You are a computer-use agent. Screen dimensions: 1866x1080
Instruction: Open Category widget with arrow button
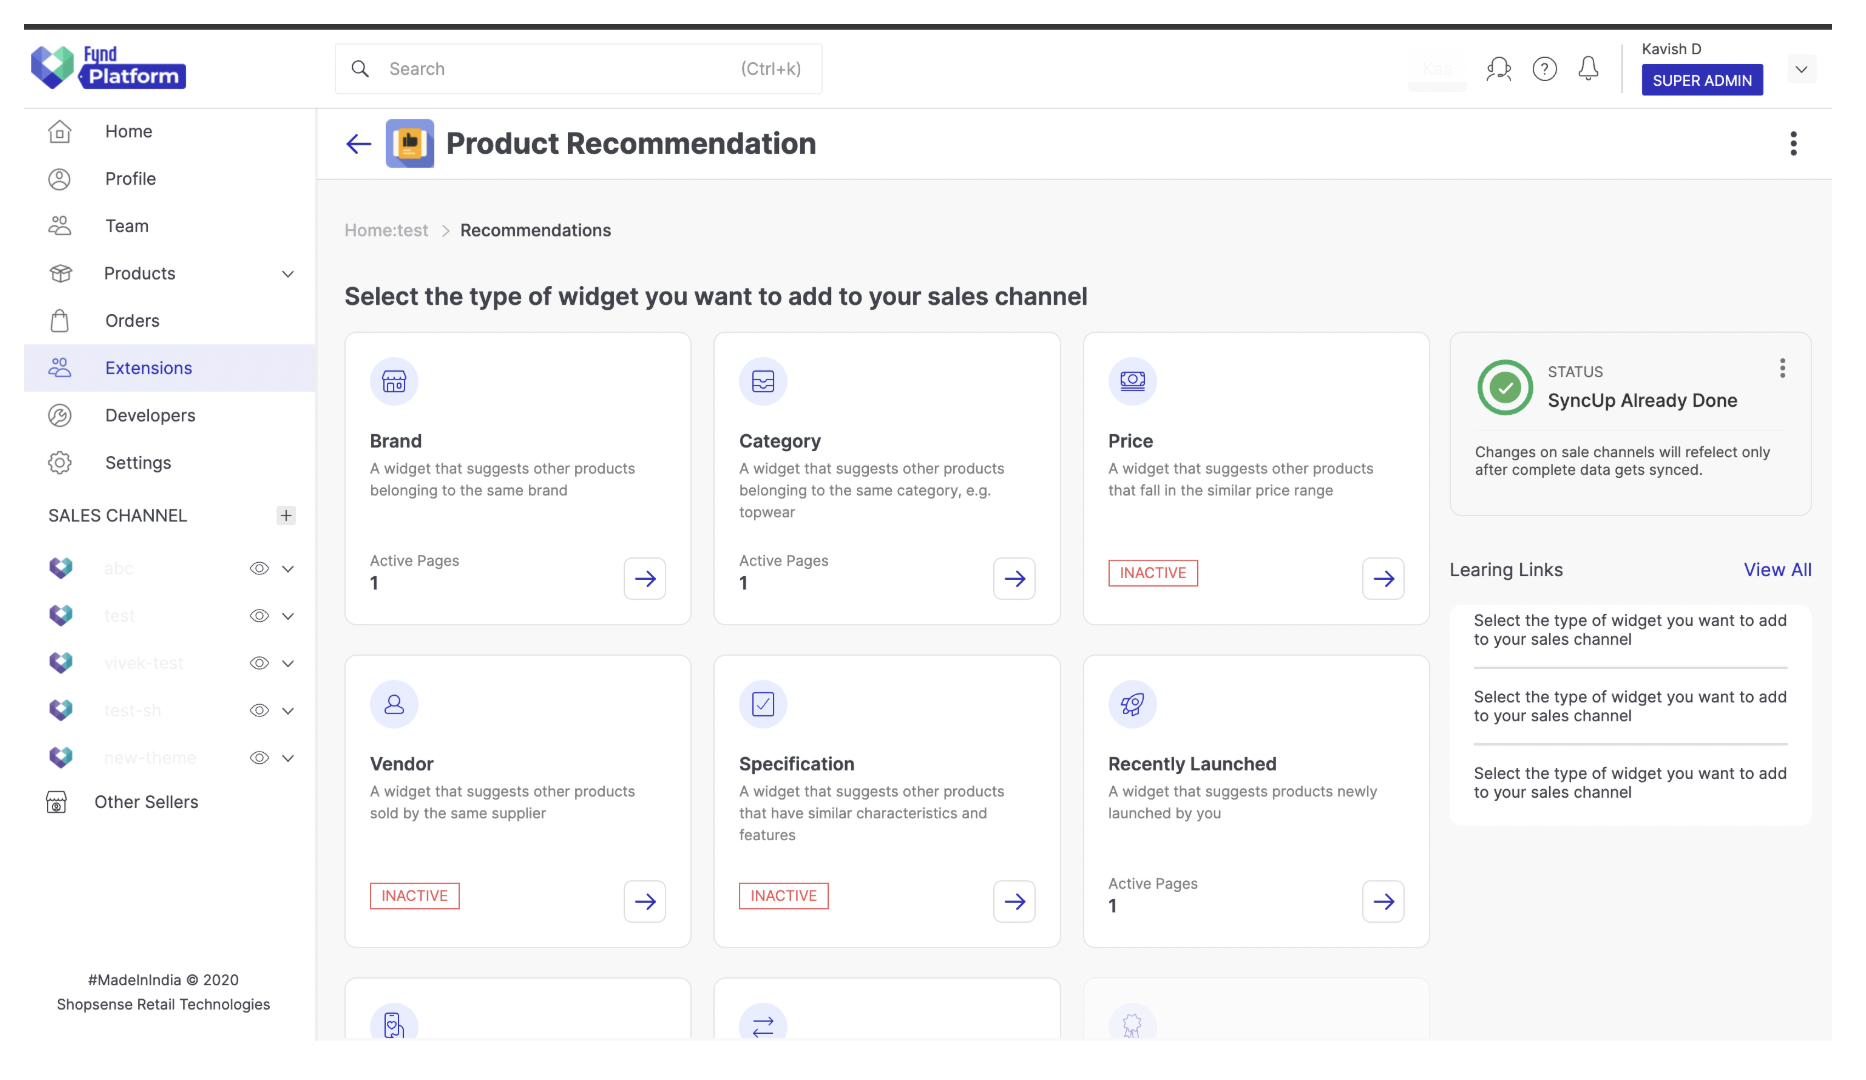(1014, 578)
